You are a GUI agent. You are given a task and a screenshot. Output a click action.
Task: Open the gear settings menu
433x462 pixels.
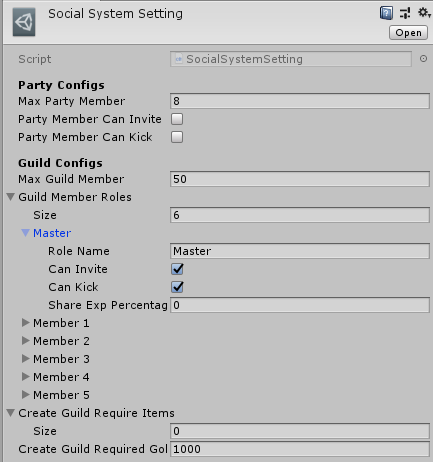click(424, 13)
